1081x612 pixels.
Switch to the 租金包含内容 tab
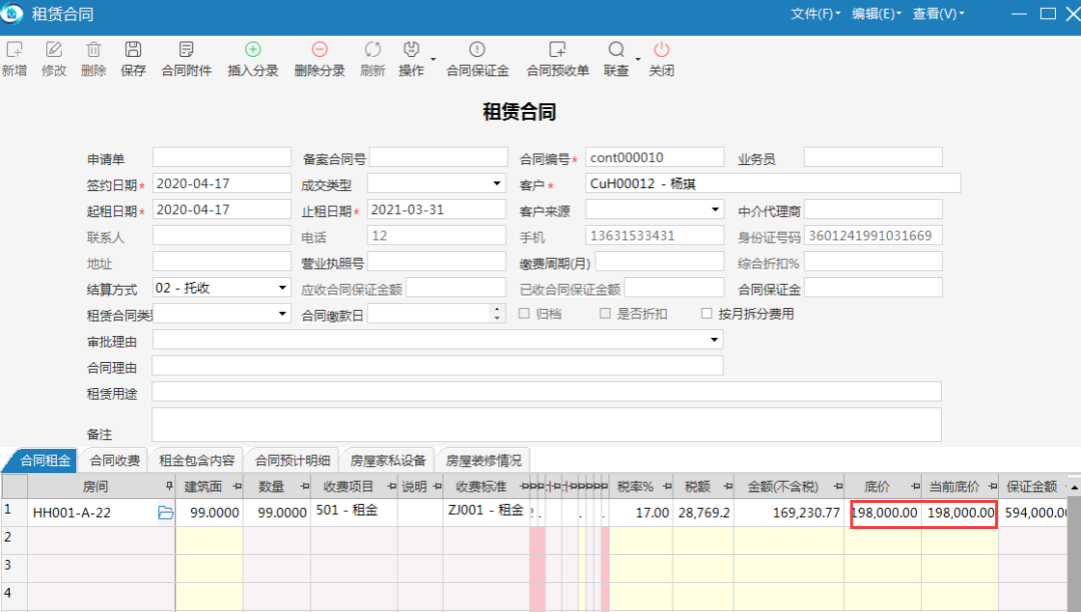coord(196,460)
